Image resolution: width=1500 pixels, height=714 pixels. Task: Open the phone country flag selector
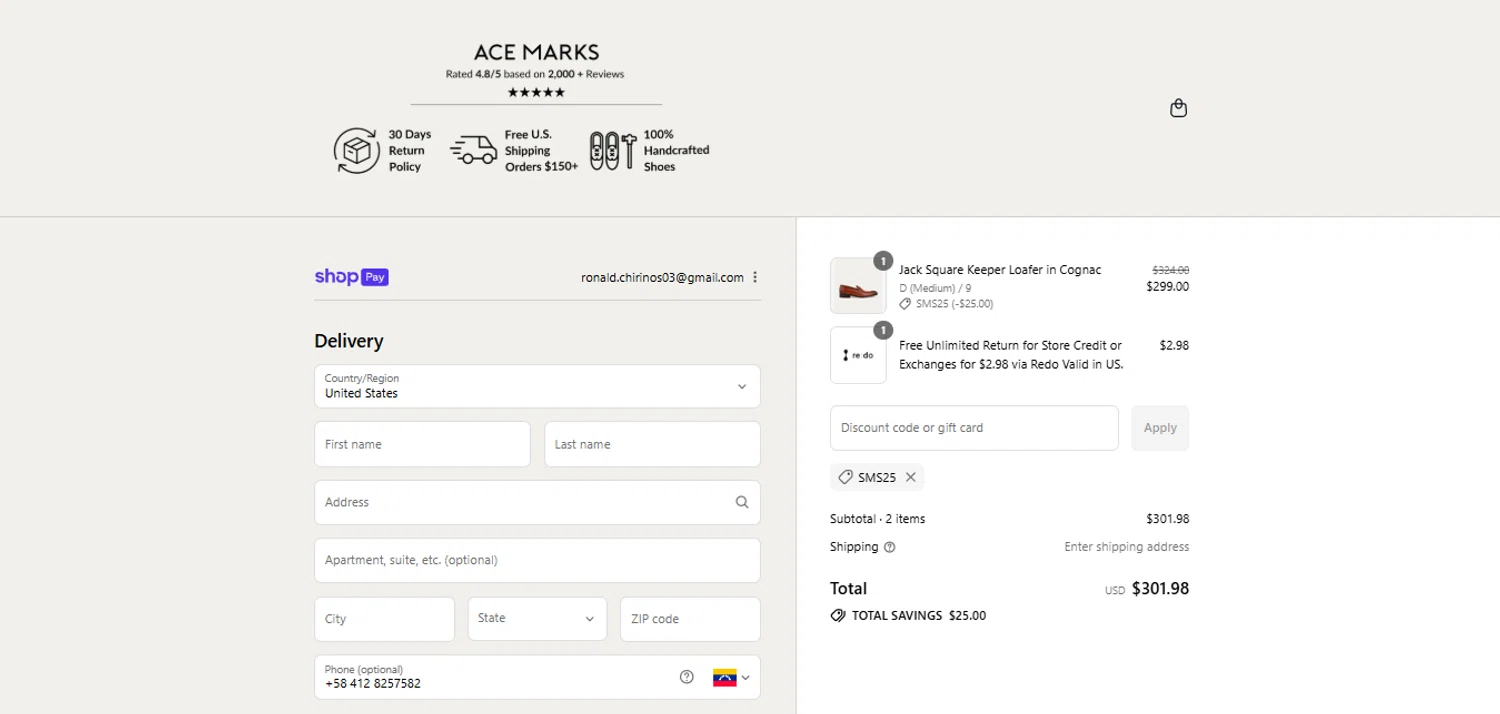[731, 677]
